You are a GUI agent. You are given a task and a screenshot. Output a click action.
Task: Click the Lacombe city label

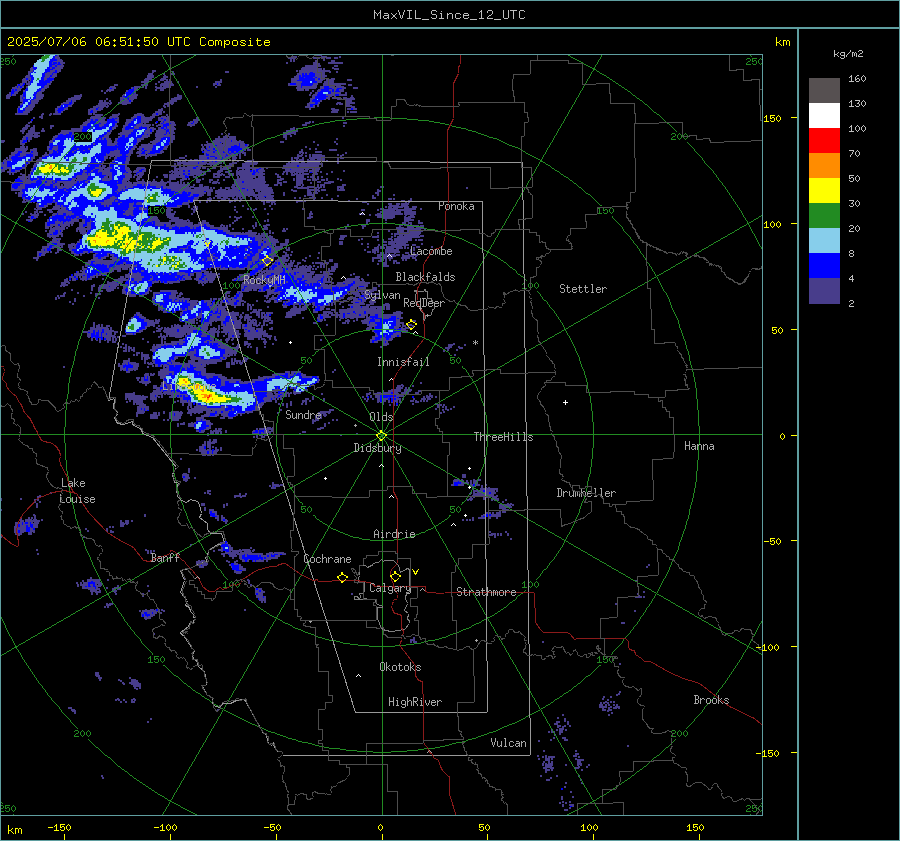point(431,251)
